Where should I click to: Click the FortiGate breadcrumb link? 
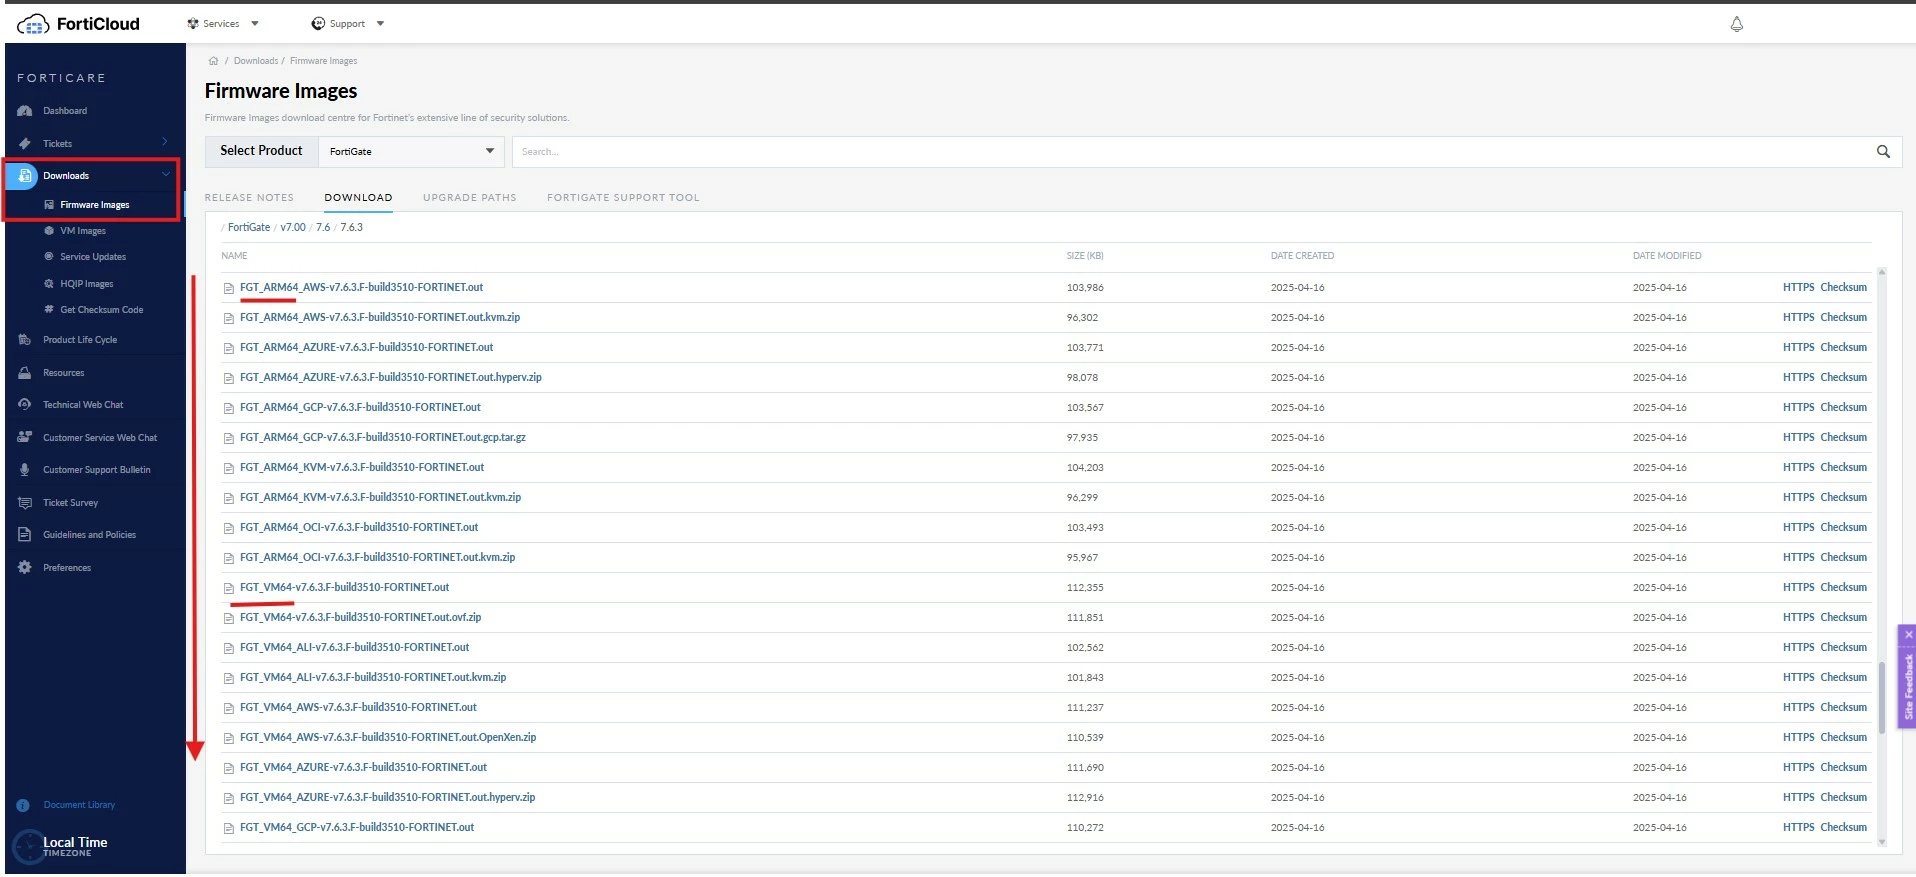(x=249, y=228)
